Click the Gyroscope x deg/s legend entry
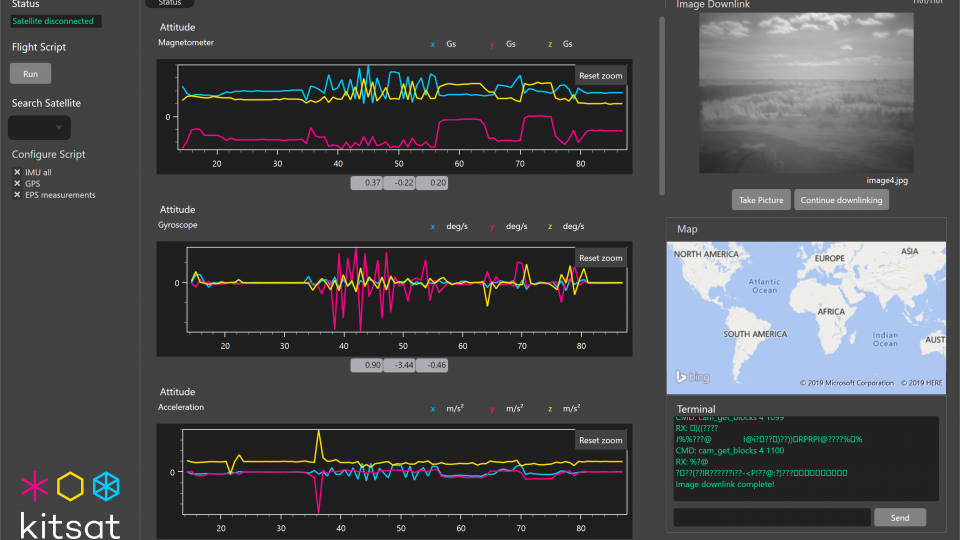The height and width of the screenshot is (540, 960). pyautogui.click(x=449, y=227)
